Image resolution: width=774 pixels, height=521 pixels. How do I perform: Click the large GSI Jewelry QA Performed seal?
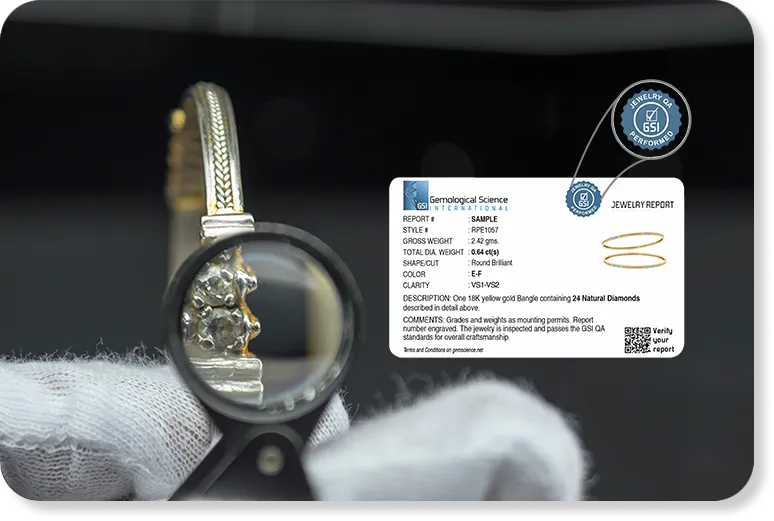(x=651, y=119)
